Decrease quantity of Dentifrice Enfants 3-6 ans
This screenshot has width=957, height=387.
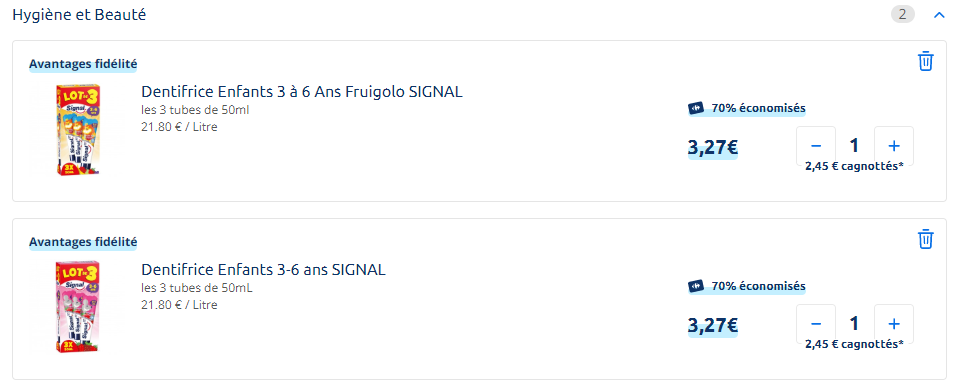816,324
